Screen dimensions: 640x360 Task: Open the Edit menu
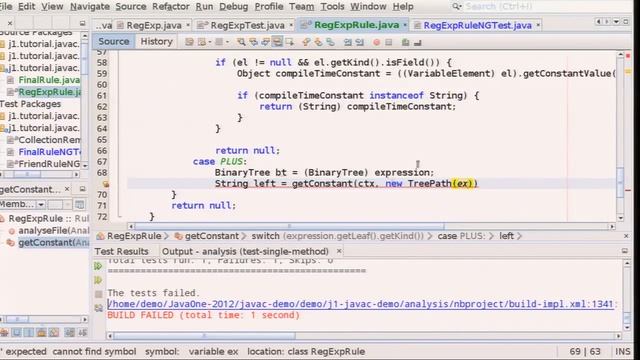tap(27, 7)
